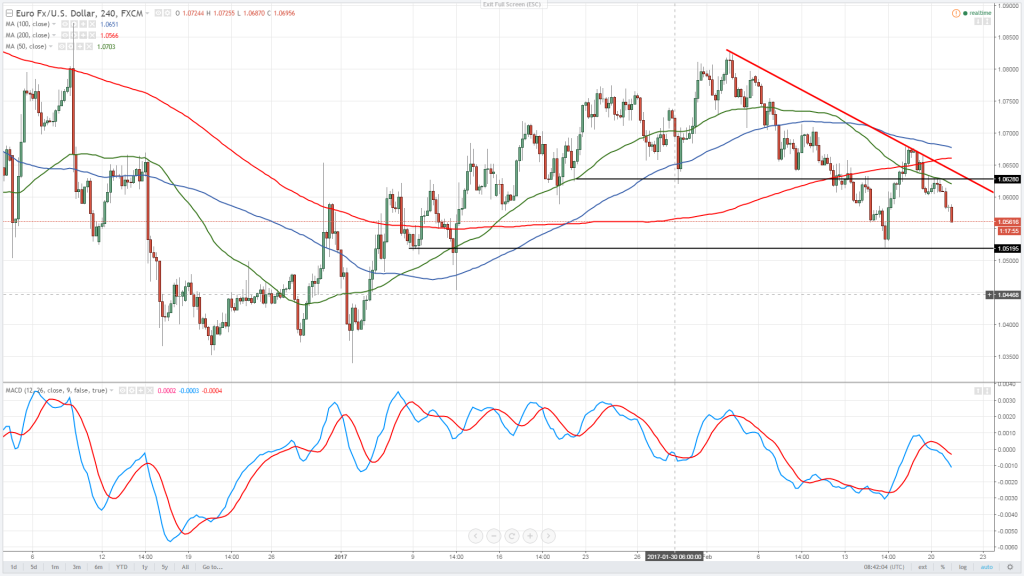Open settings for MA (100, close)
1024x576 pixels.
(x=74, y=24)
